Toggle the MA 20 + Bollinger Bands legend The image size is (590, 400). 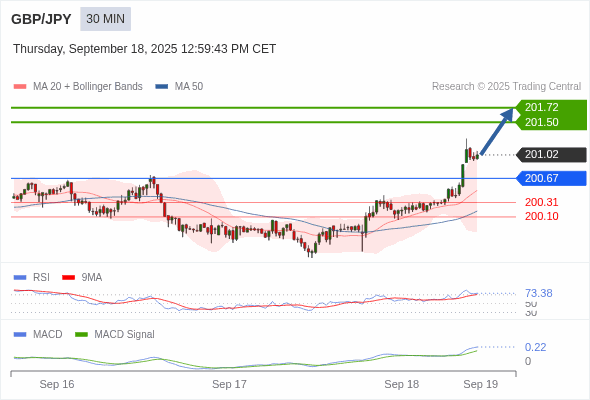[x=78, y=87]
